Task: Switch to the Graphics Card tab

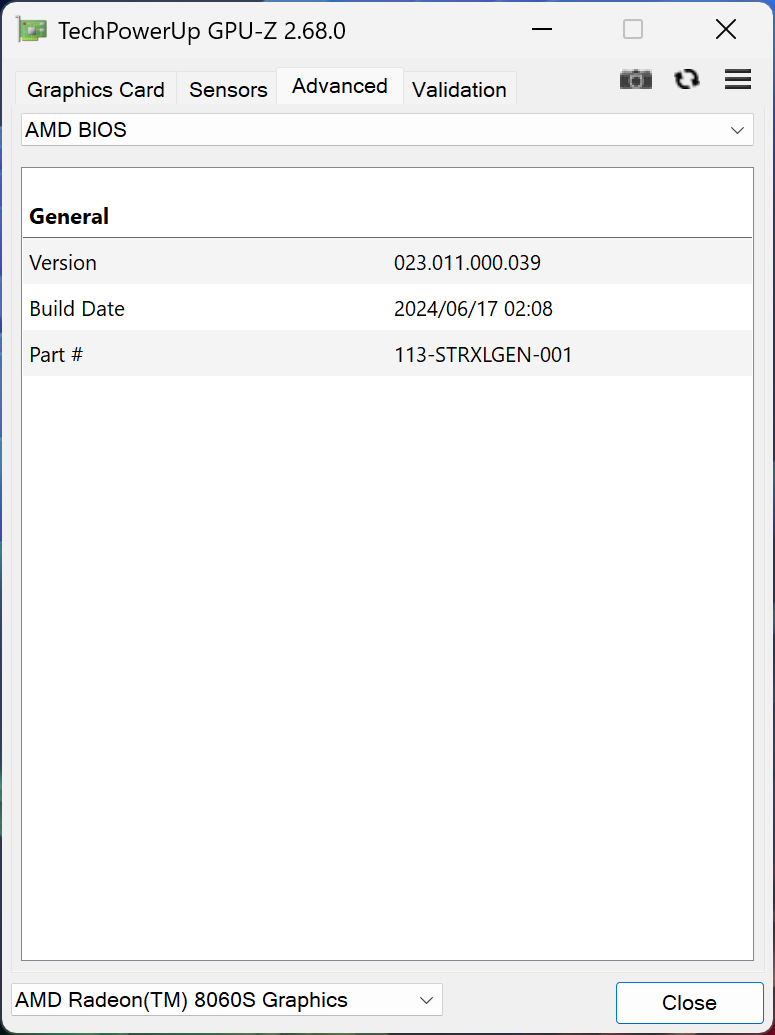Action: tap(96, 90)
